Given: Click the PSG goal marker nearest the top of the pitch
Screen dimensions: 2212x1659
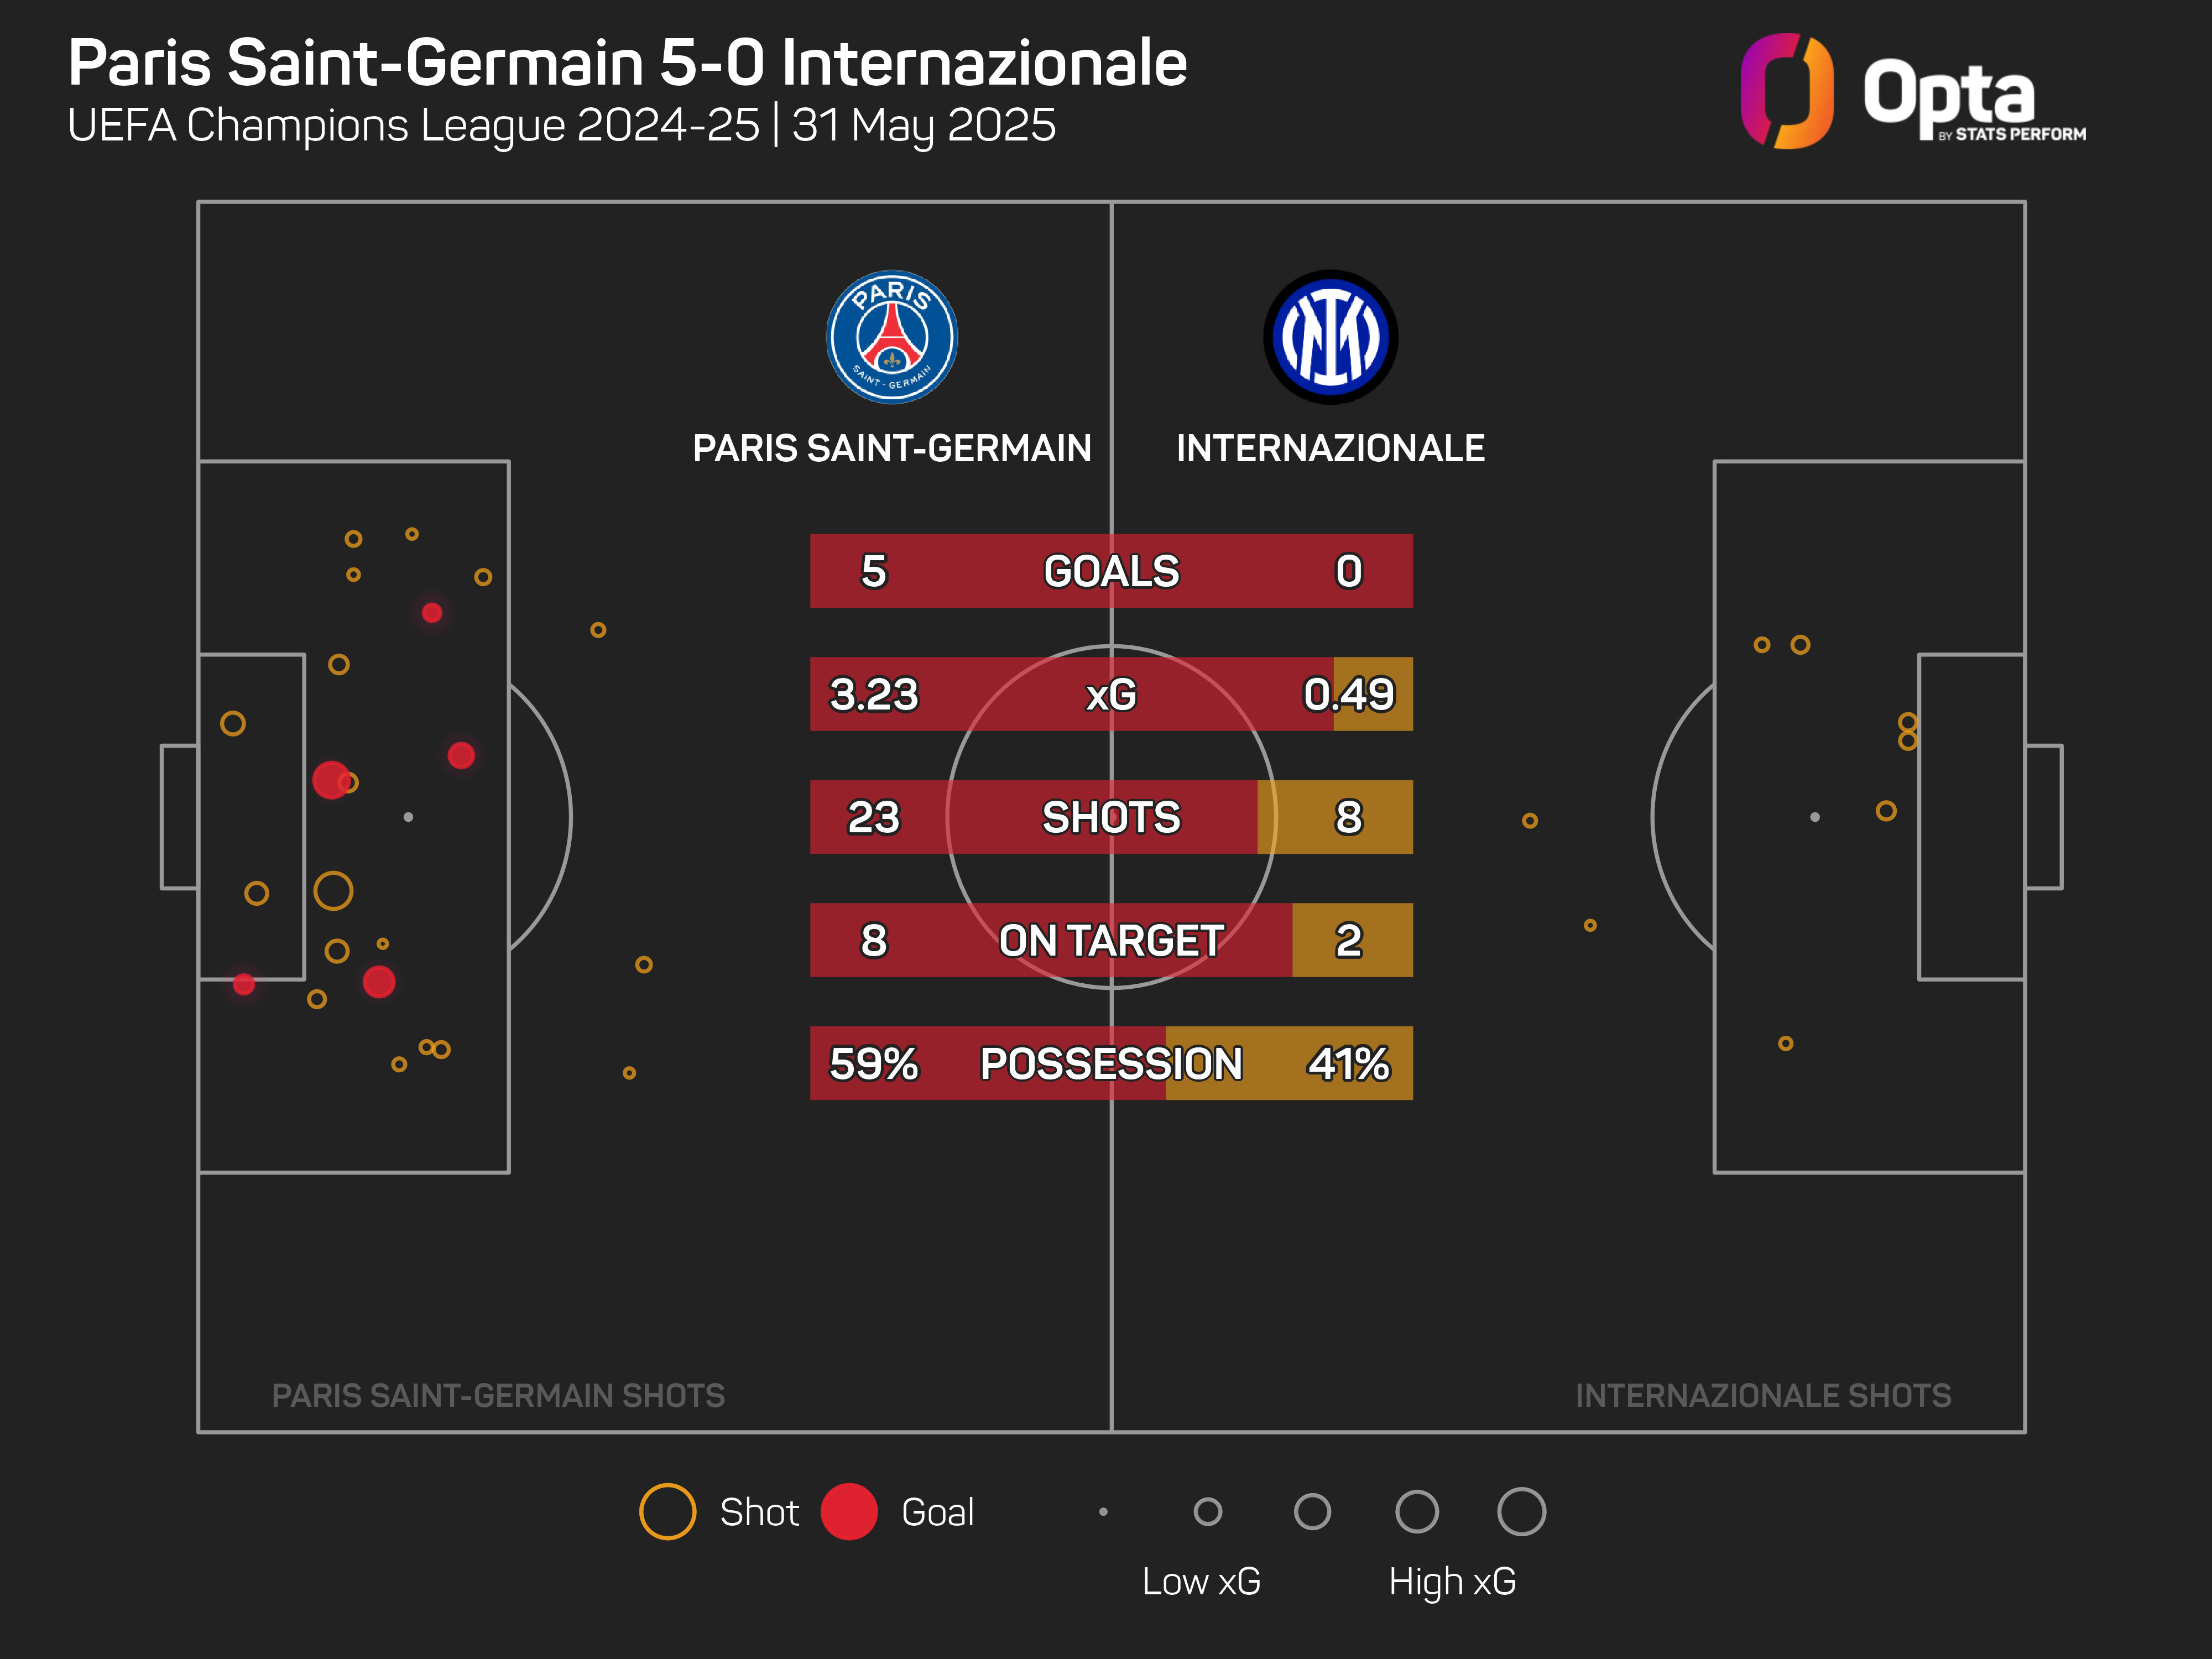Looking at the screenshot, I should (432, 613).
